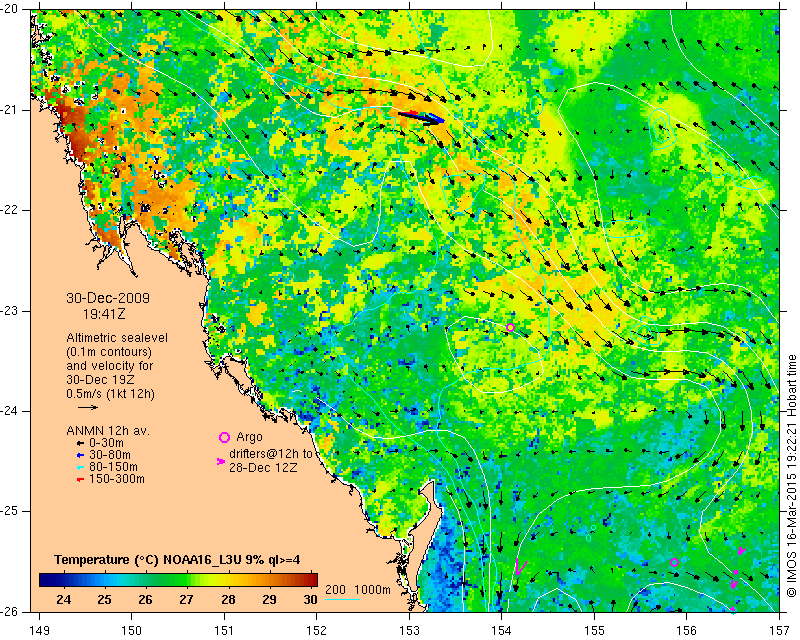Image resolution: width=800 pixels, height=640 pixels.
Task: Click the colorbar tick label '28'
Action: [228, 599]
